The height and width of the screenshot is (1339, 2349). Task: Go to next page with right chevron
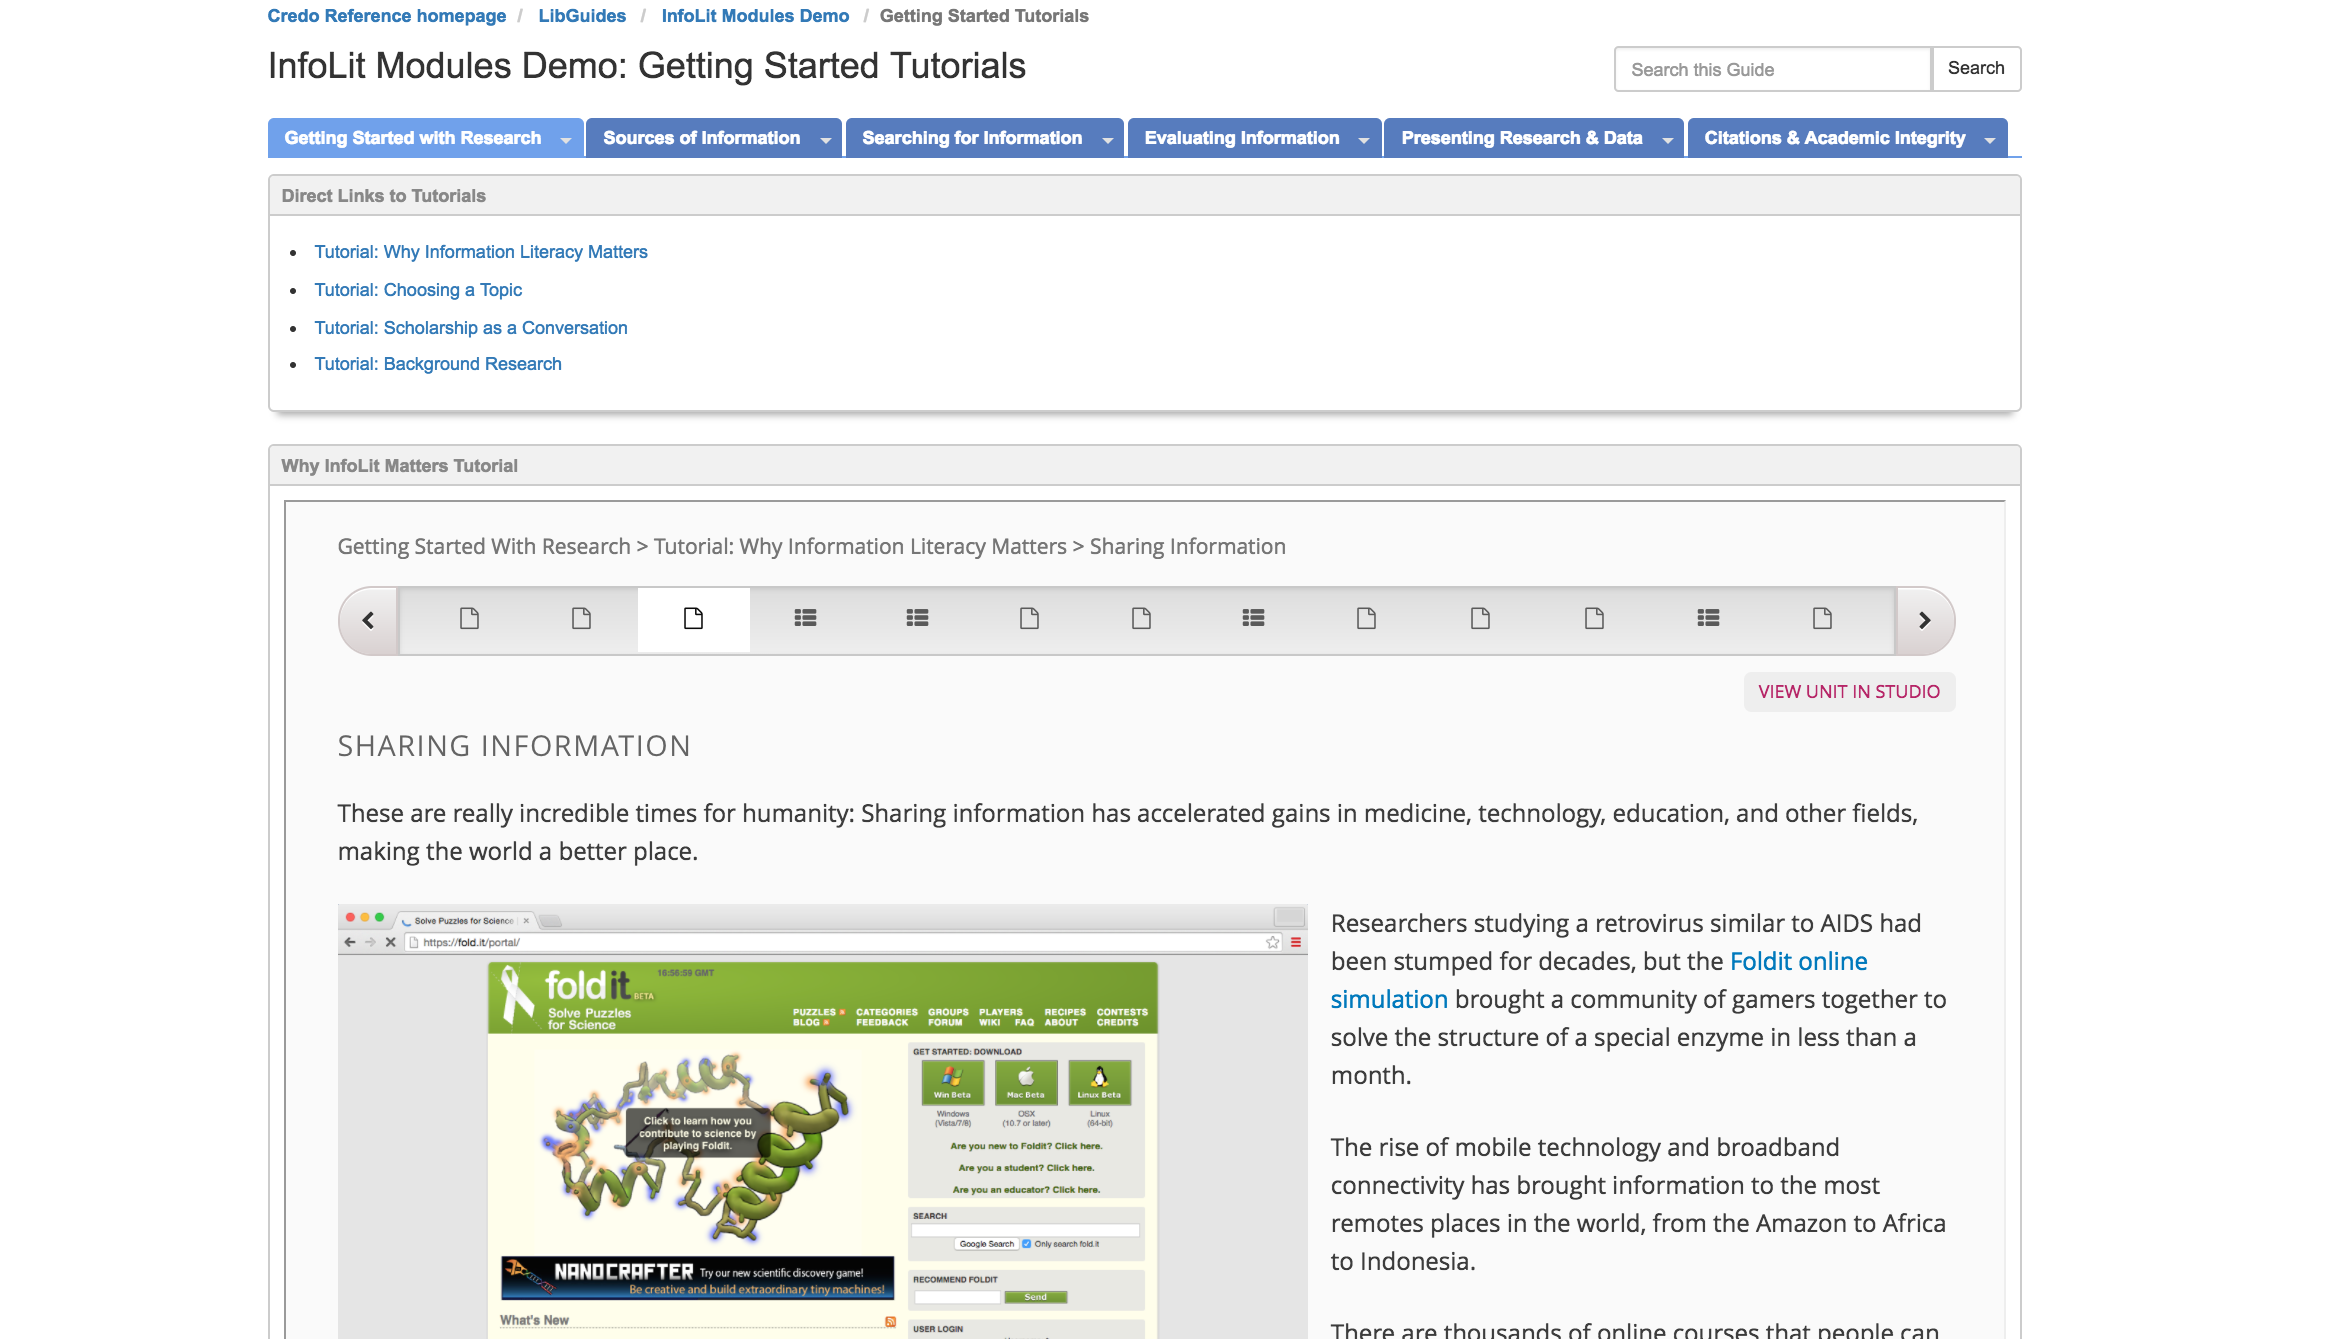coord(1925,620)
